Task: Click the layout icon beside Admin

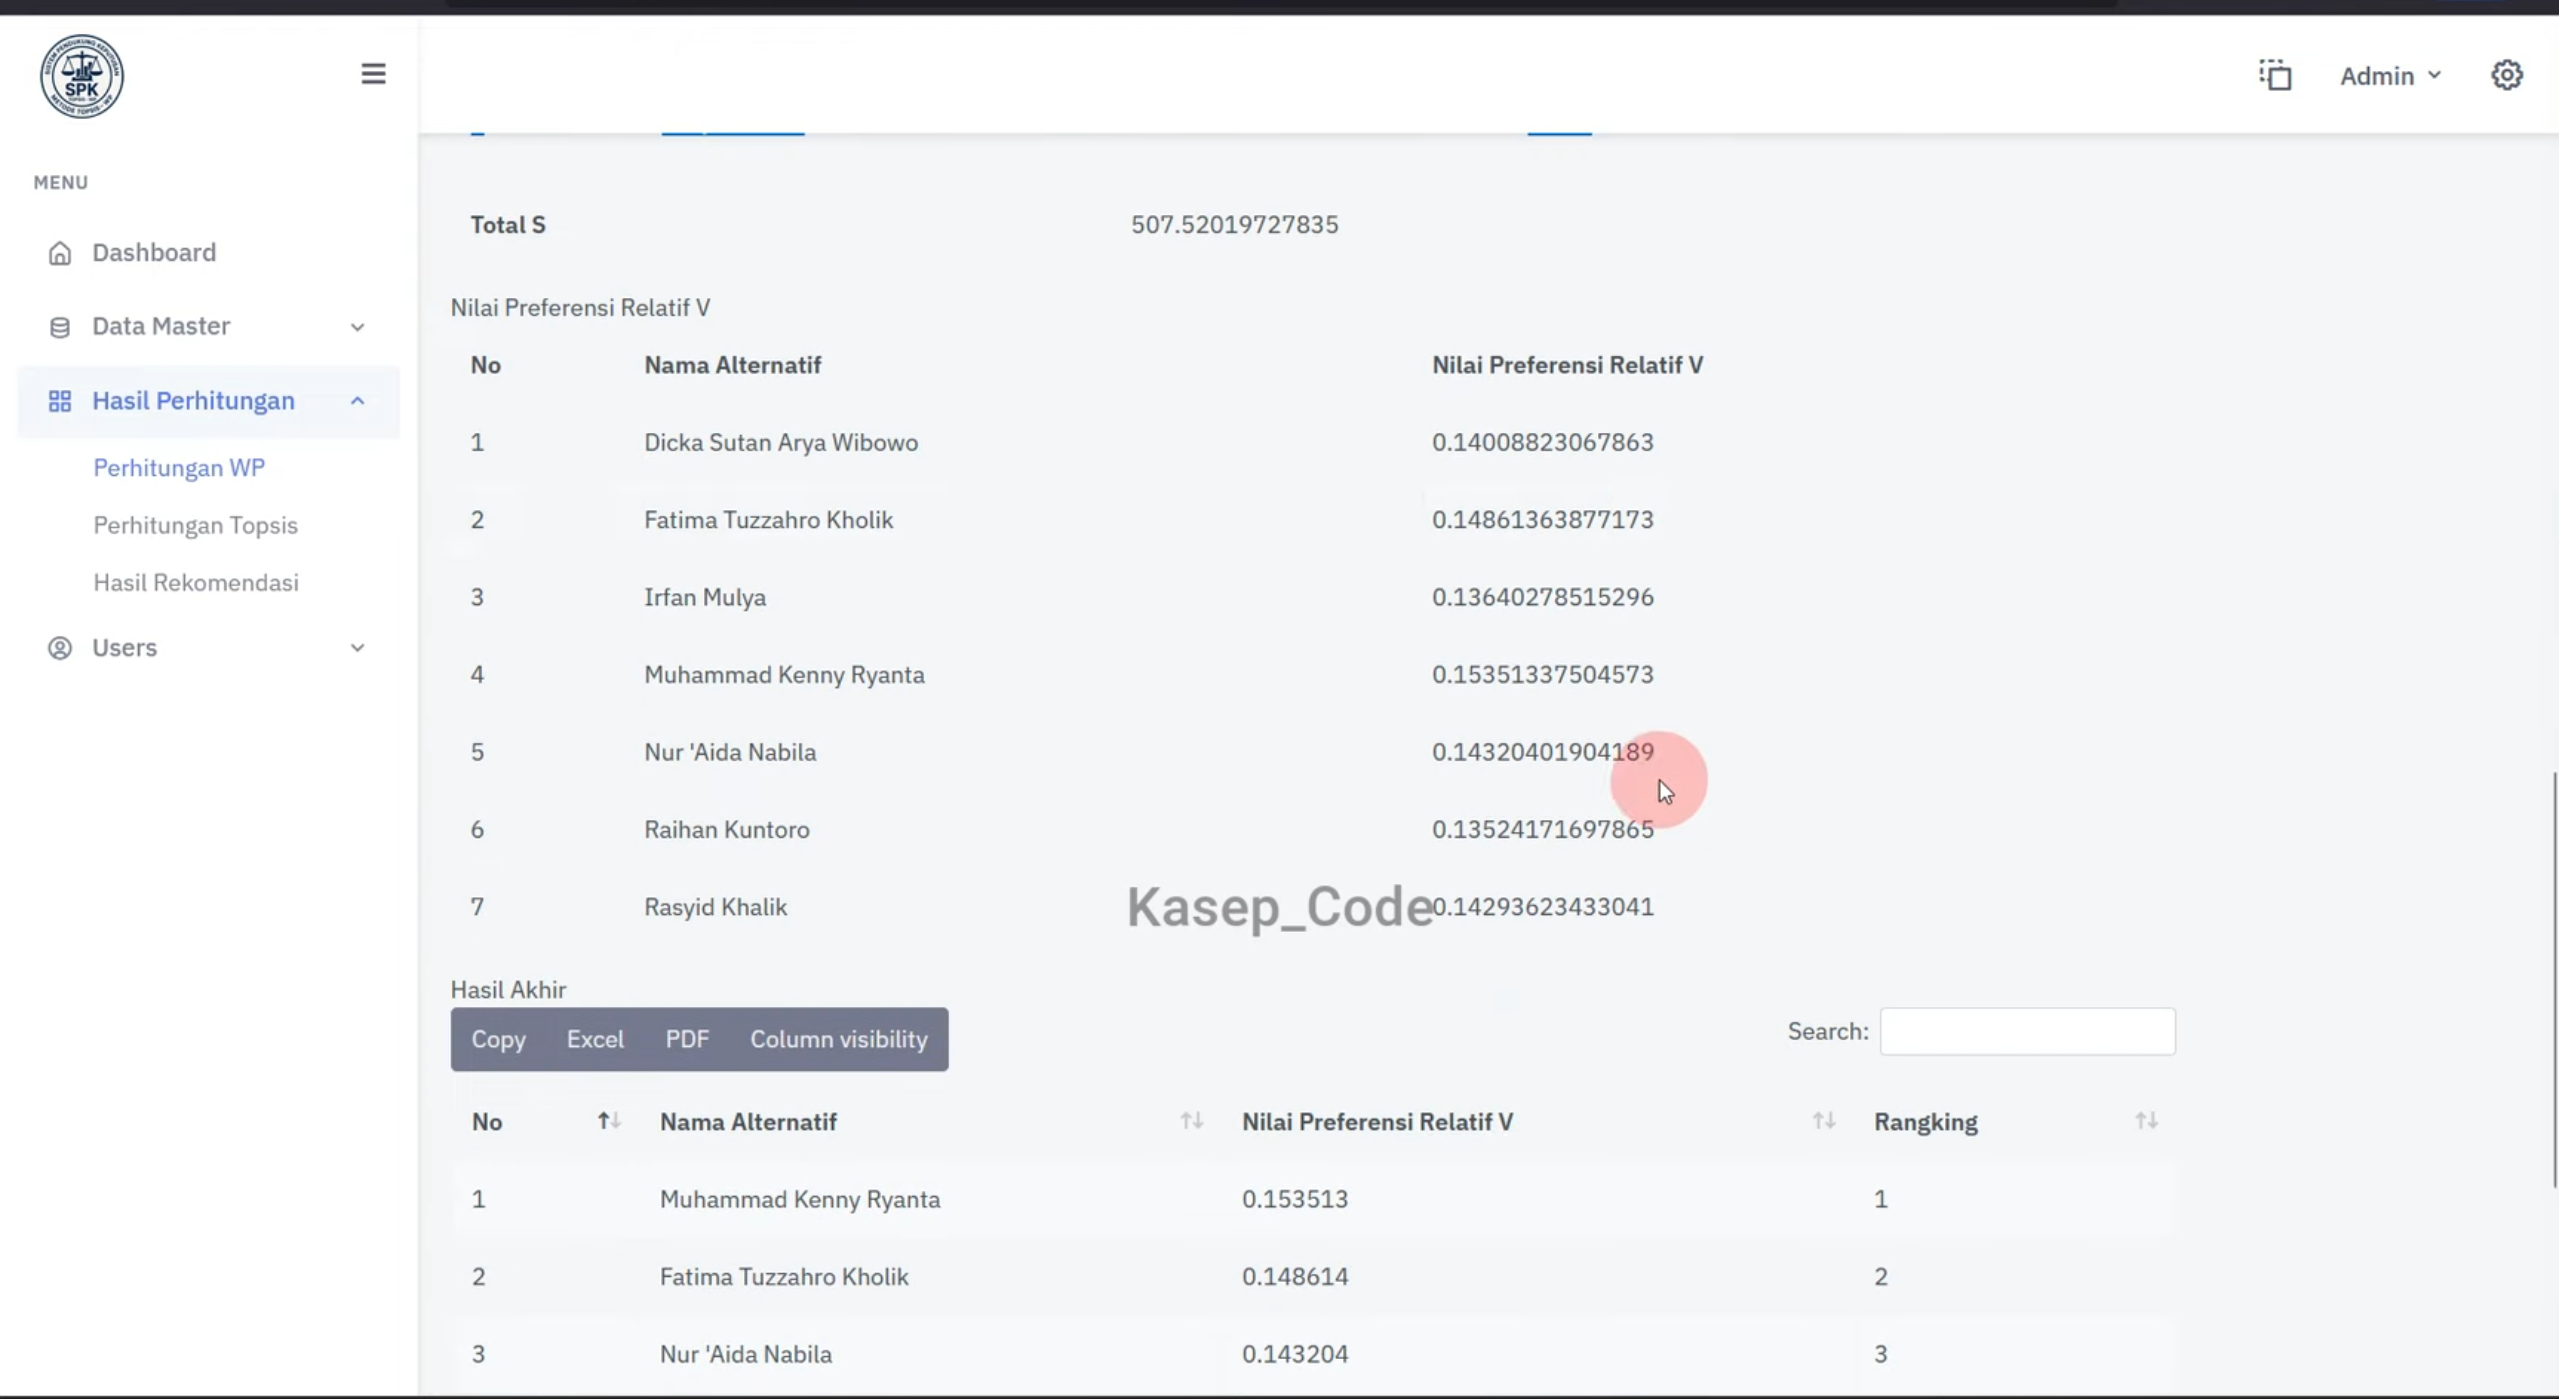Action: point(2275,75)
